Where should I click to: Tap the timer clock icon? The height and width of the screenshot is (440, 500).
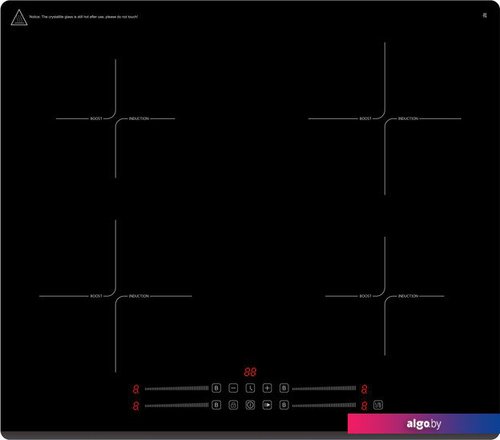click(250, 388)
